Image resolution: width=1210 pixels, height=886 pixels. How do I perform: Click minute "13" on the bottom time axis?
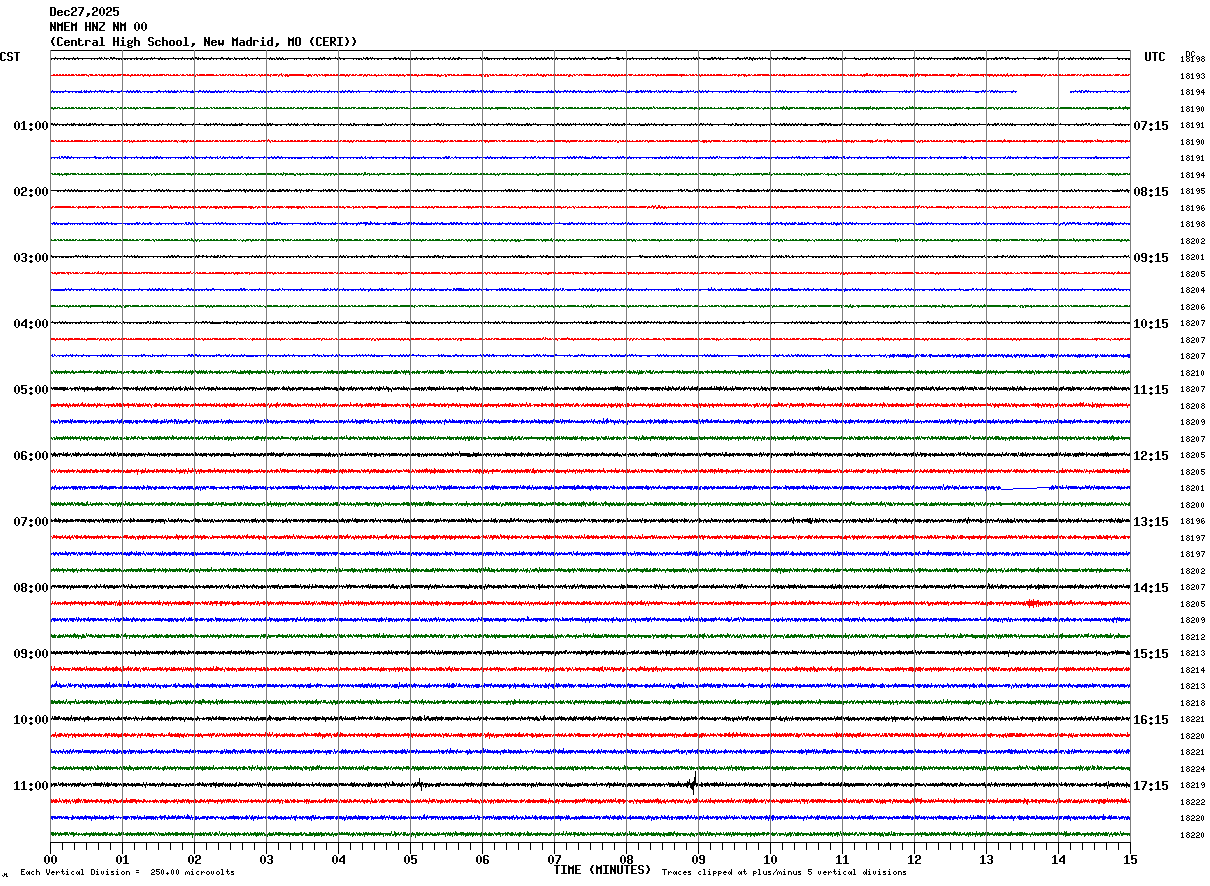(x=986, y=859)
